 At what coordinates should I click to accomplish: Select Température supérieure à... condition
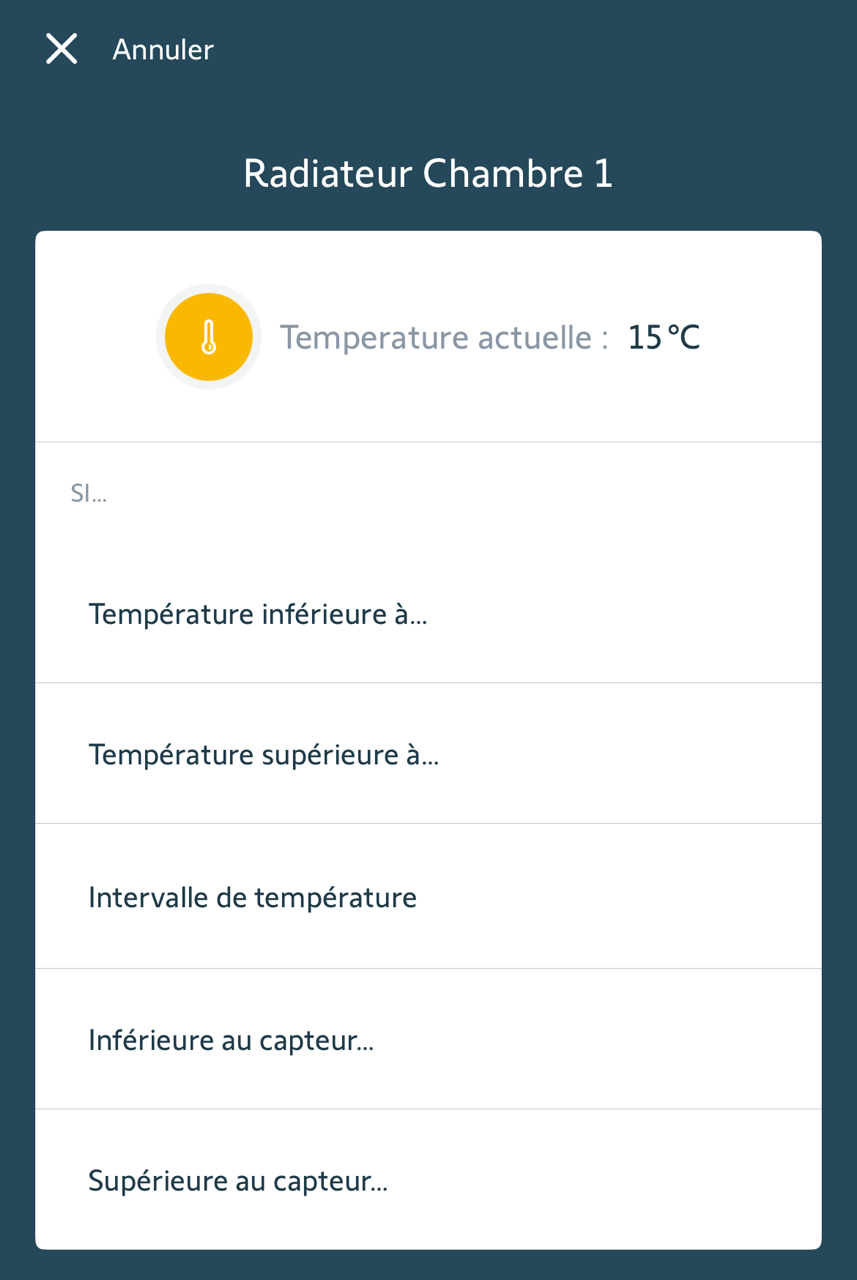[264, 755]
